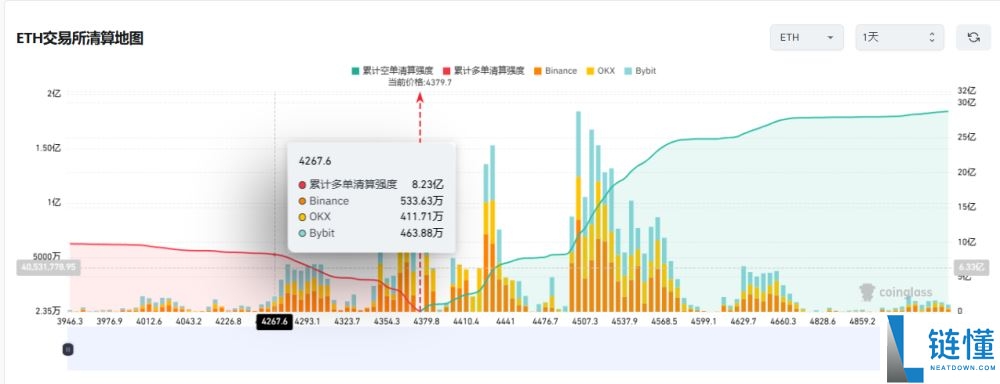1000x384 pixels.
Task: Click the 4267.6 x-axis highlighted label
Action: coord(274,321)
